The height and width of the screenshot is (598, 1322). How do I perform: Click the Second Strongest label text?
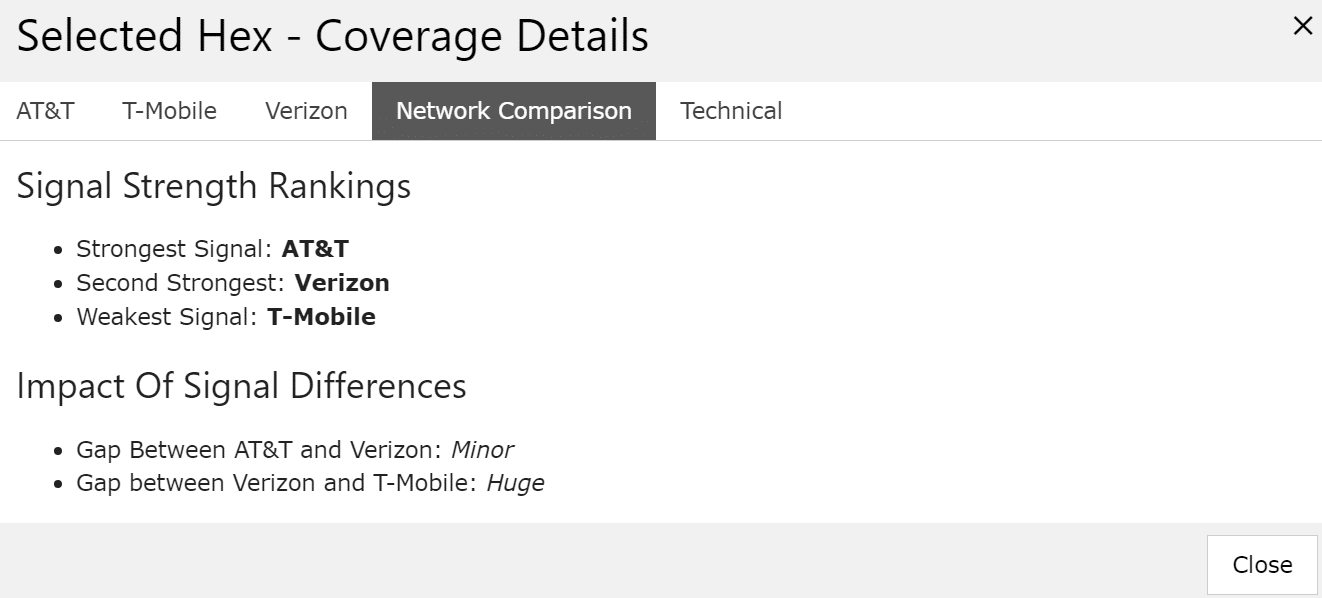pyautogui.click(x=182, y=283)
